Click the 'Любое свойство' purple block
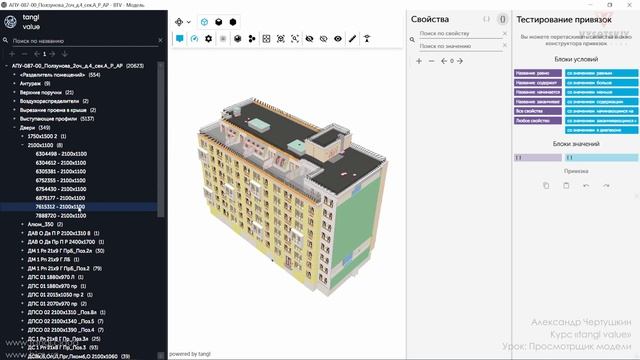Screen dimensions: 640x360 click(x=538, y=120)
